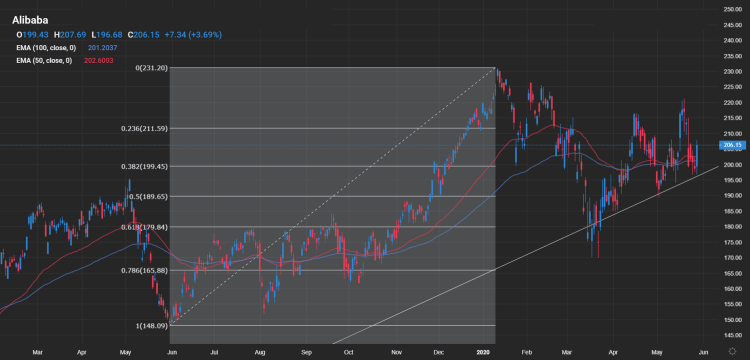Click the Jul label on time axis
This screenshot has height=360, width=750.
pyautogui.click(x=215, y=352)
